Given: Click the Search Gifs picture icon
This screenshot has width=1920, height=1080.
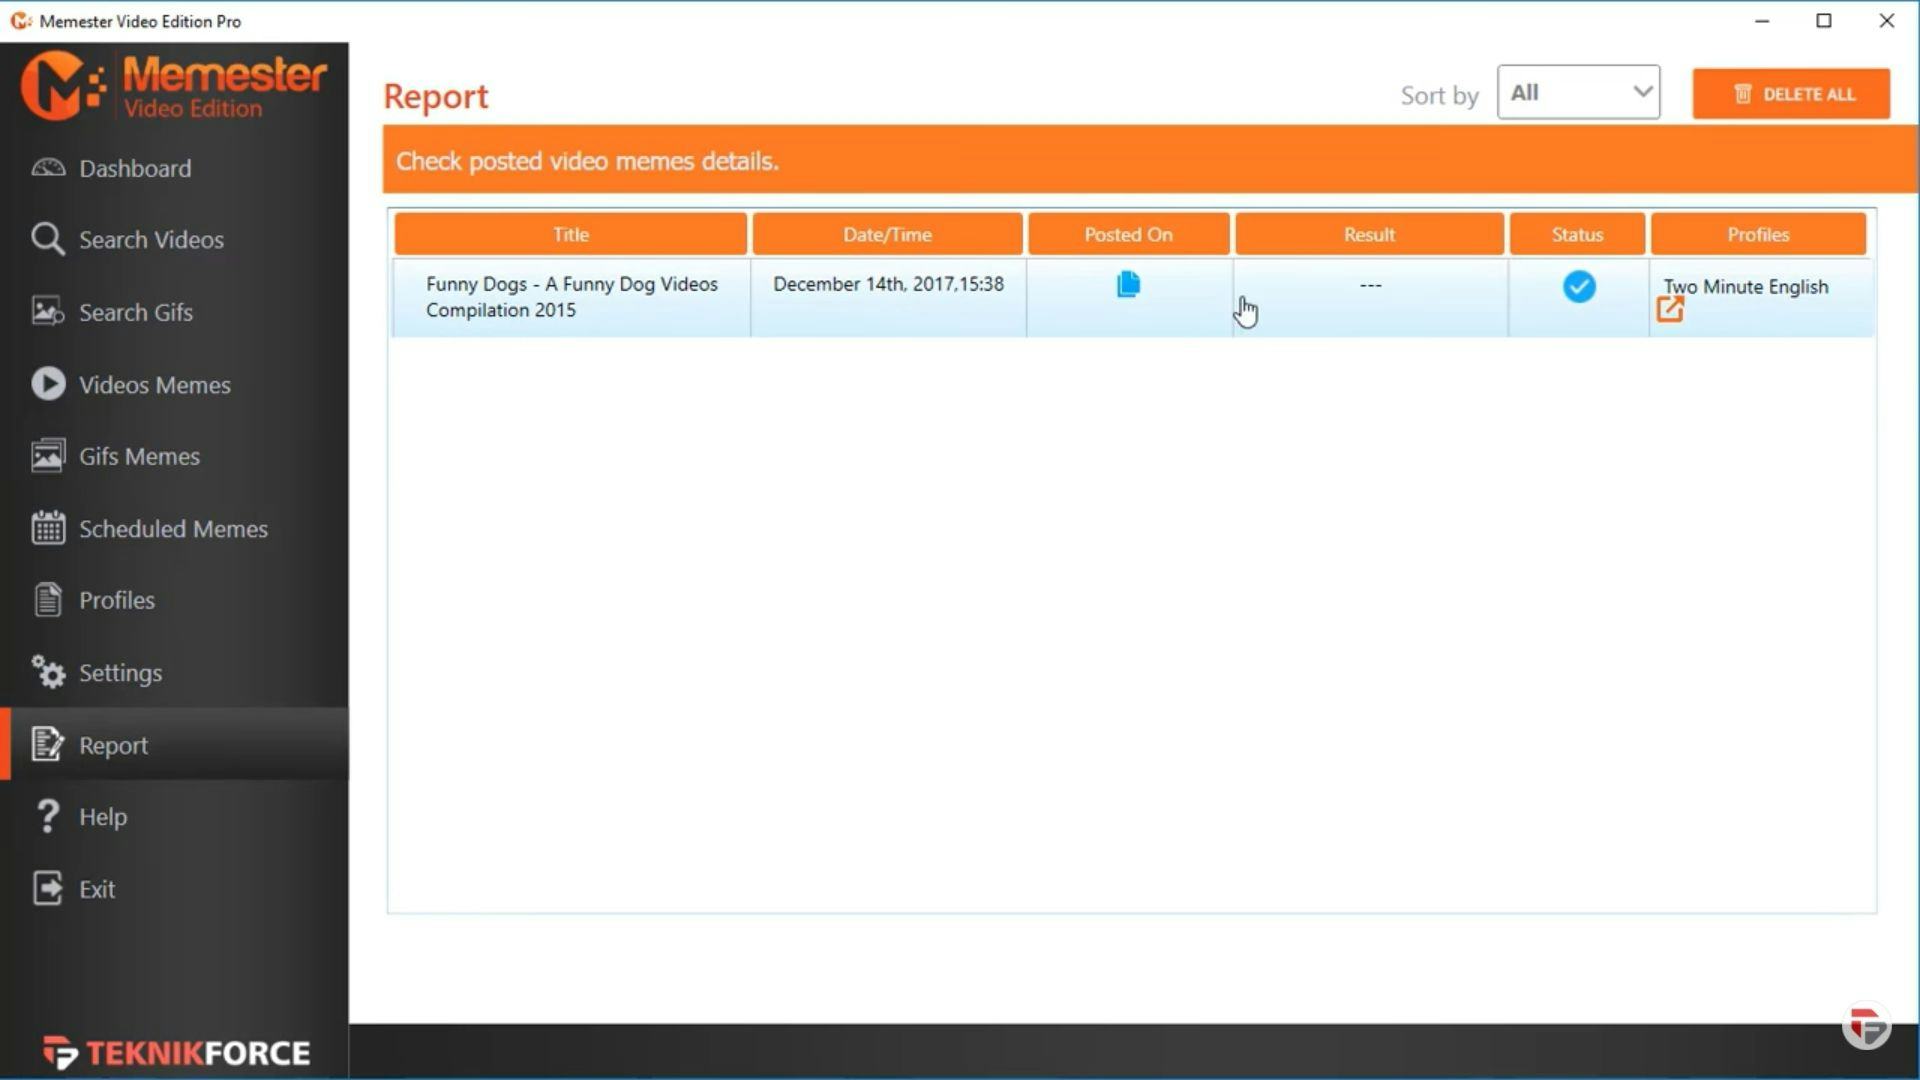Looking at the screenshot, I should click(x=47, y=311).
